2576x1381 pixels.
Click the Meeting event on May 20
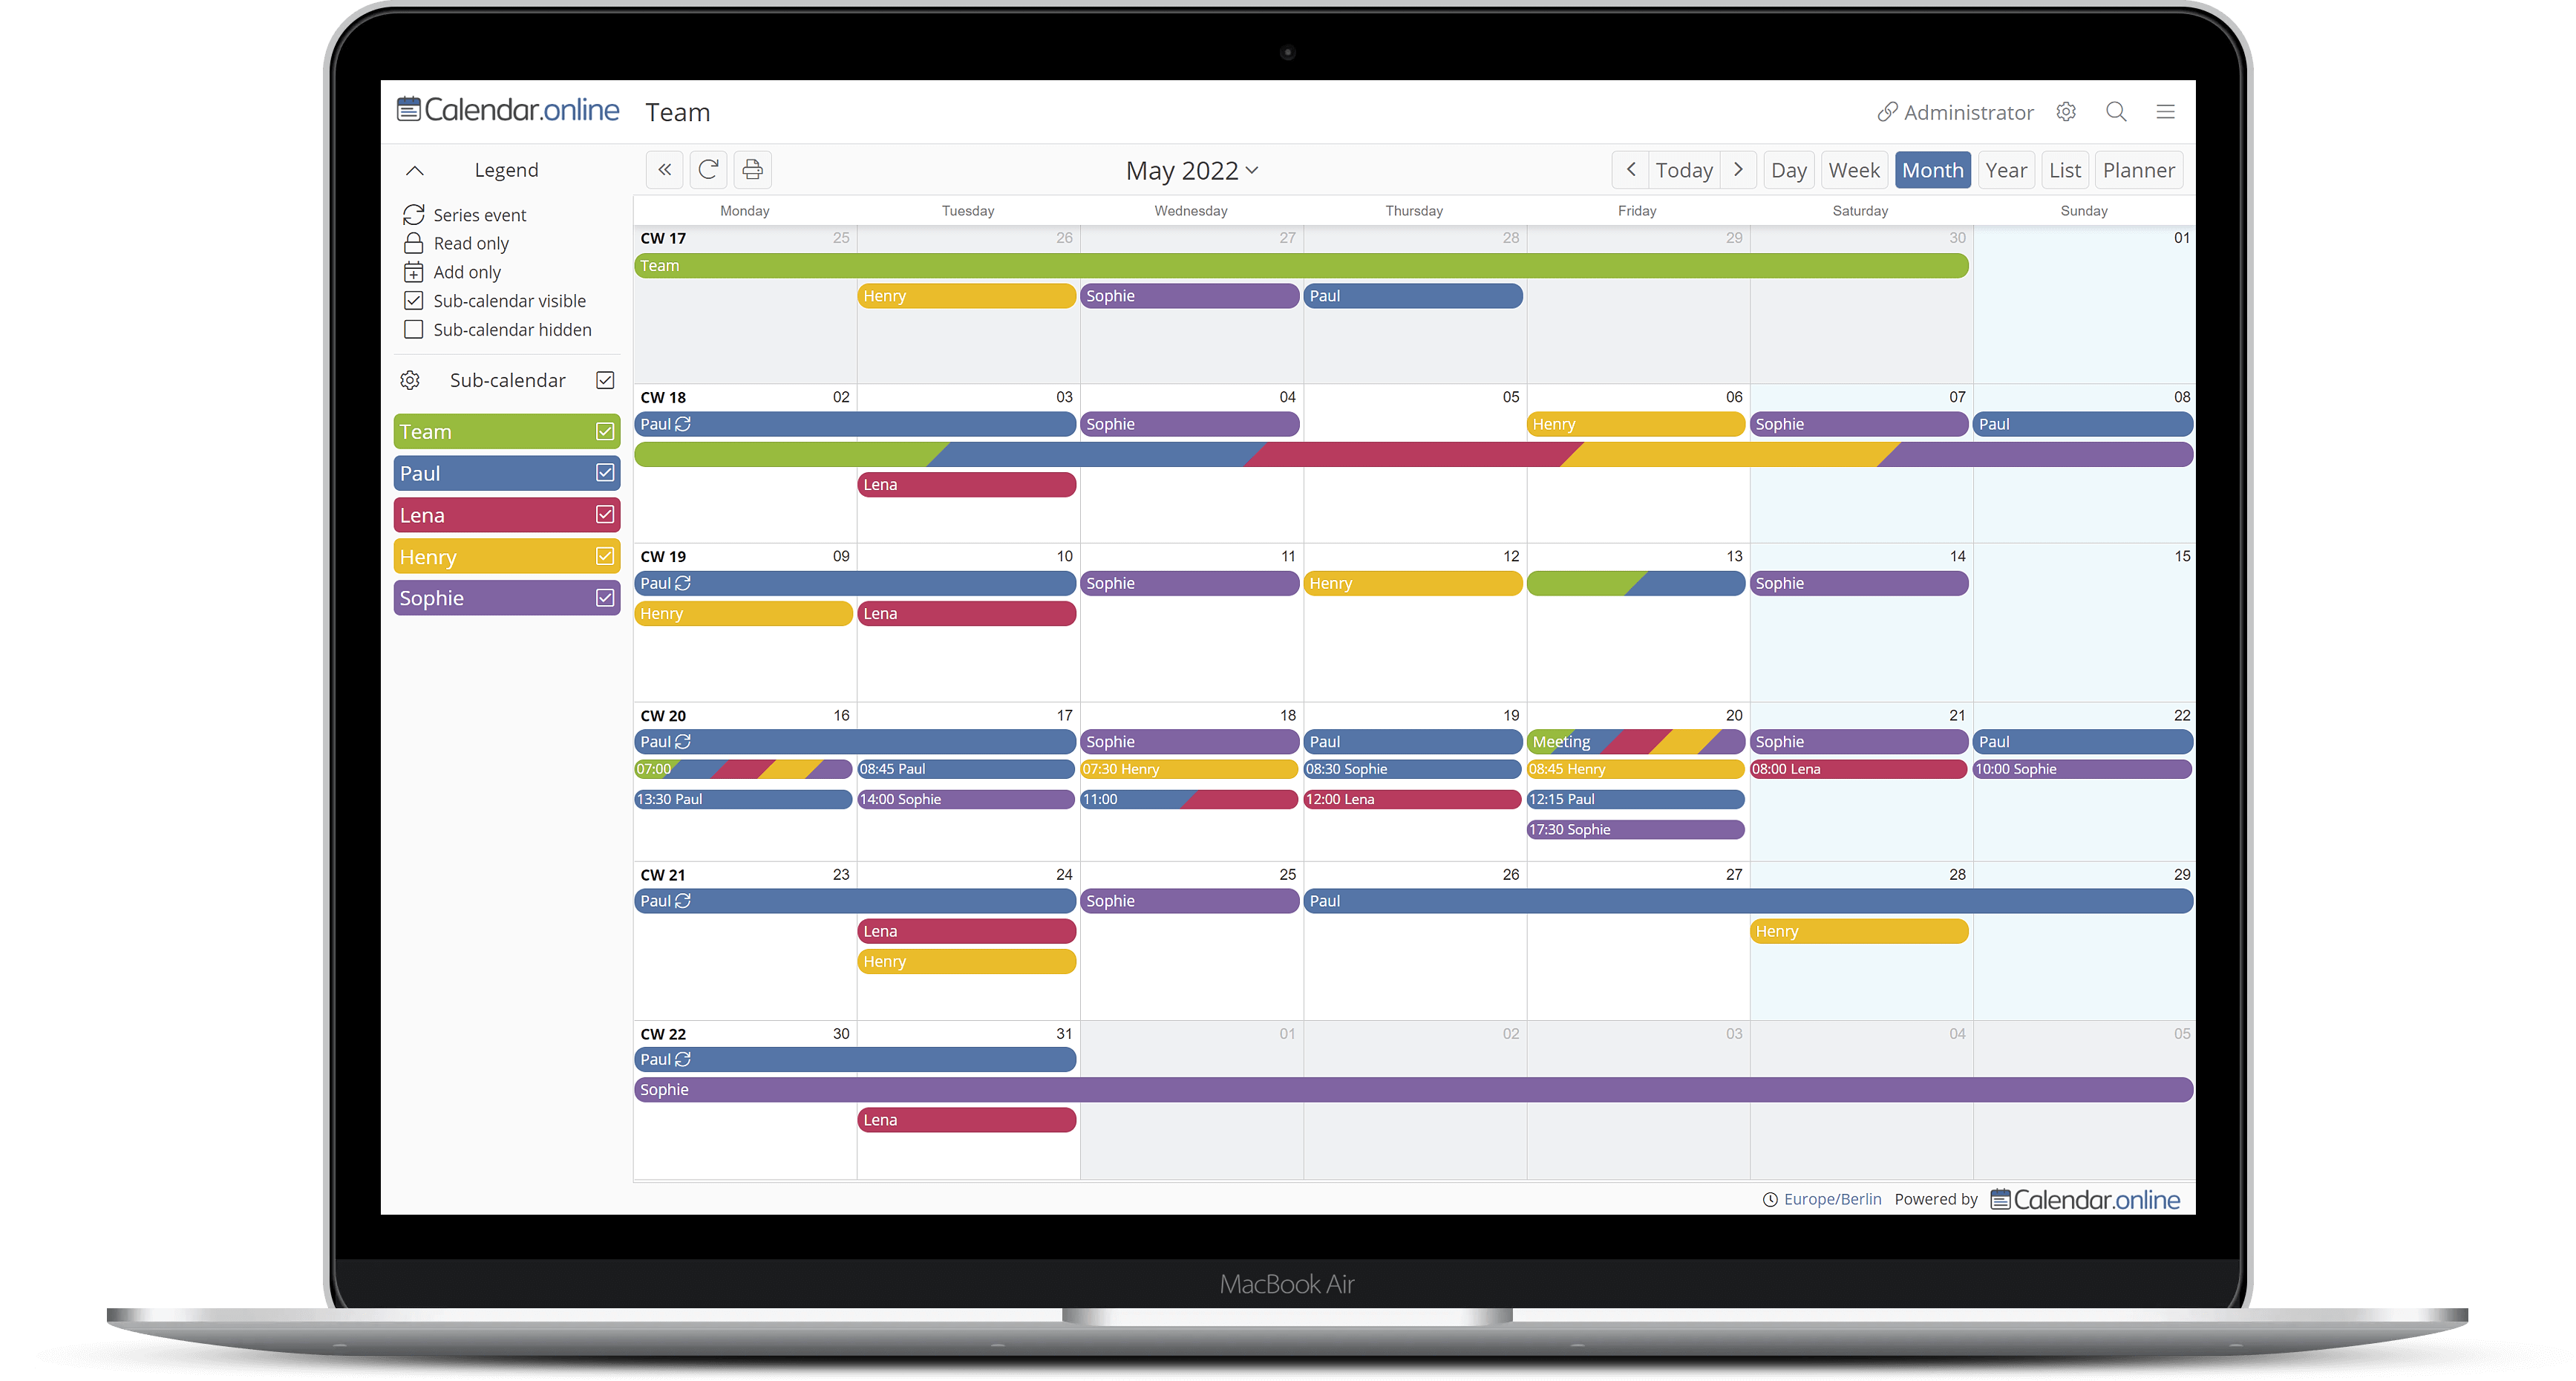pos(1630,740)
